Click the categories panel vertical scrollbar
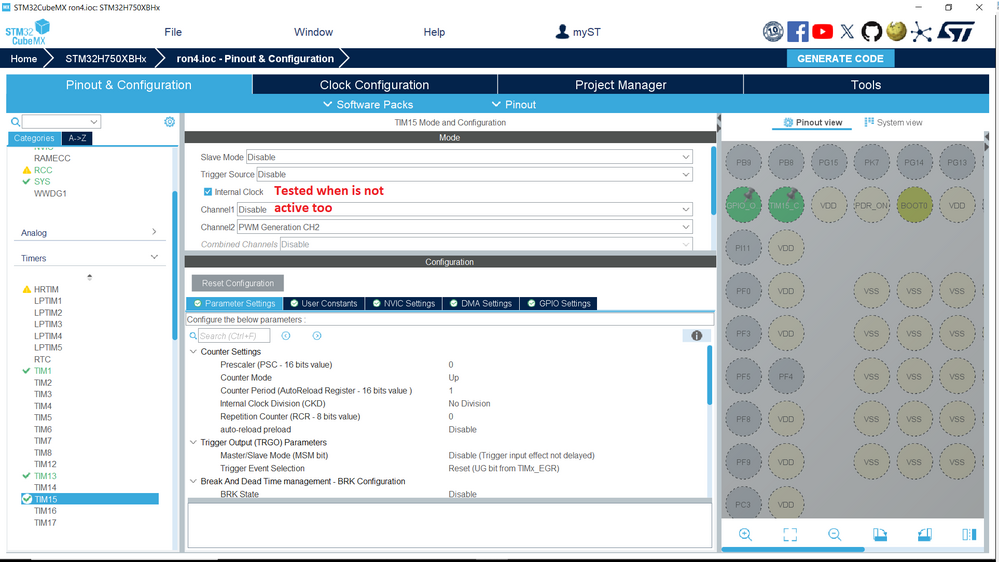999x562 pixels. [x=175, y=264]
